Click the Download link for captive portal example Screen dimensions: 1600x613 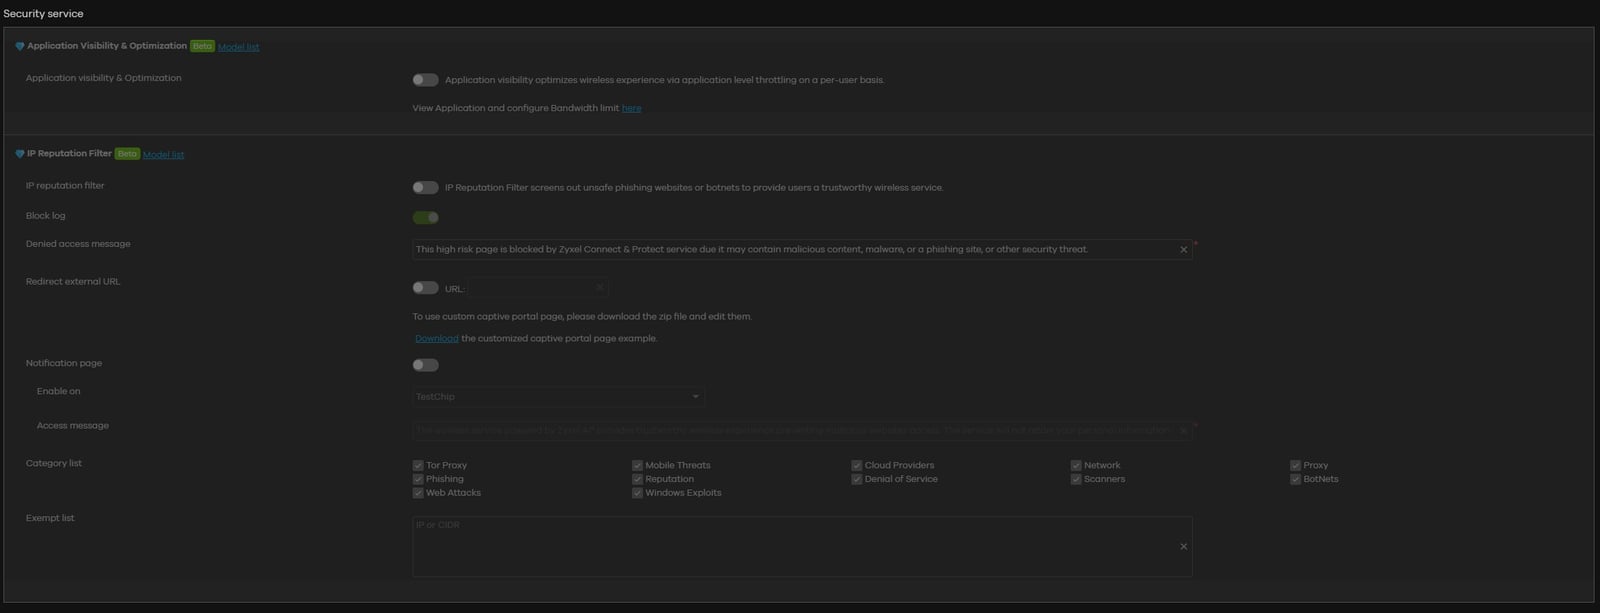pos(436,339)
